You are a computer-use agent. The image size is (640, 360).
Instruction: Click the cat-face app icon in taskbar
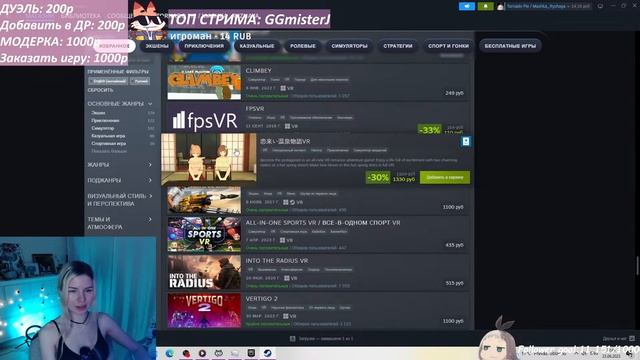click(219, 353)
